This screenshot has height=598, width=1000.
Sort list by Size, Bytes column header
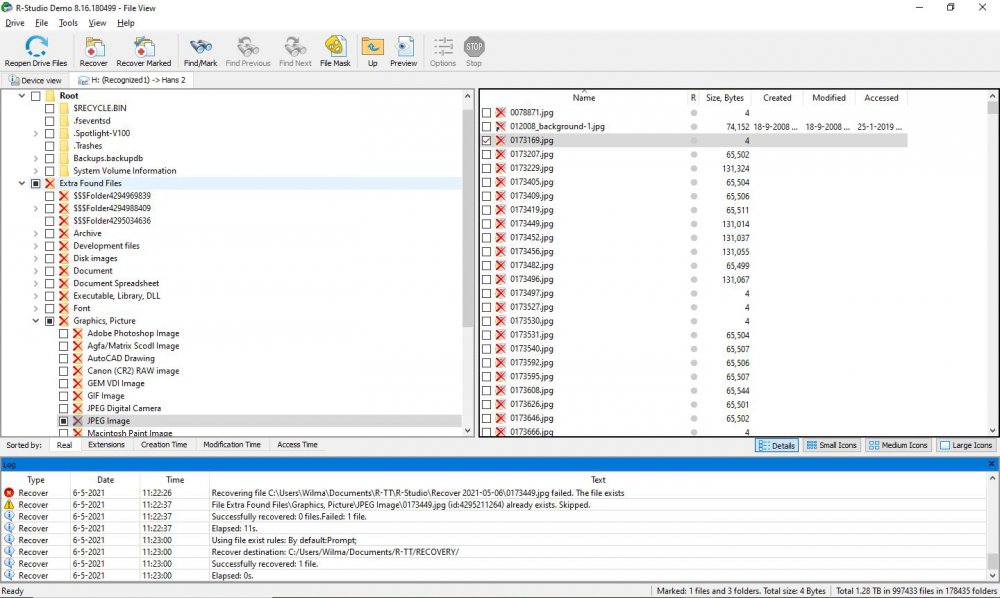[x=724, y=98]
